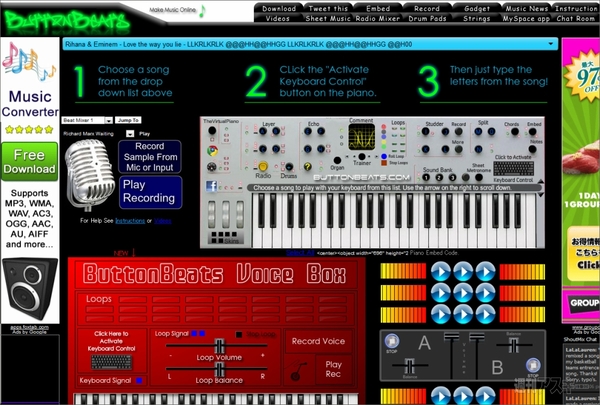The height and width of the screenshot is (405, 600).
Task: Click the deck A Balance slider
Action: pyautogui.click(x=409, y=366)
